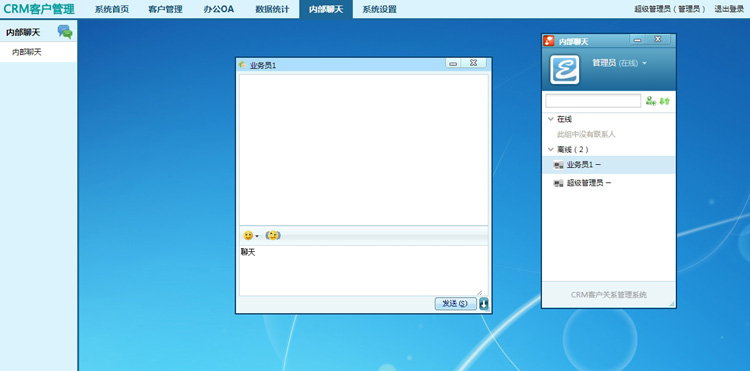The height and width of the screenshot is (371, 750).
Task: Click the CRM客户管理 logo title
Action: tap(39, 9)
